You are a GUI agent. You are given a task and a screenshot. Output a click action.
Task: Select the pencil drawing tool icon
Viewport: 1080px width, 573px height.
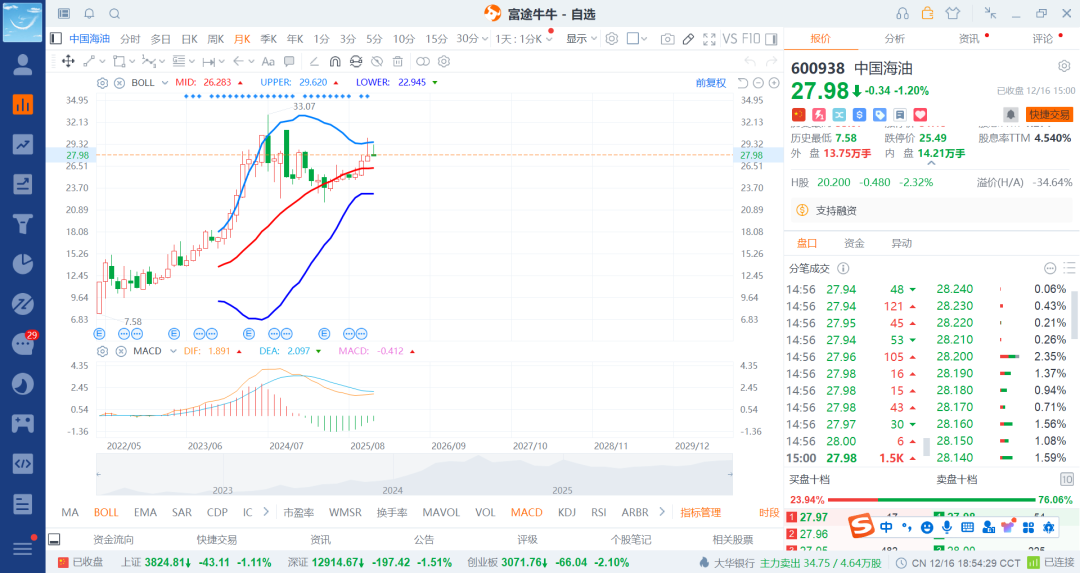tap(688, 39)
